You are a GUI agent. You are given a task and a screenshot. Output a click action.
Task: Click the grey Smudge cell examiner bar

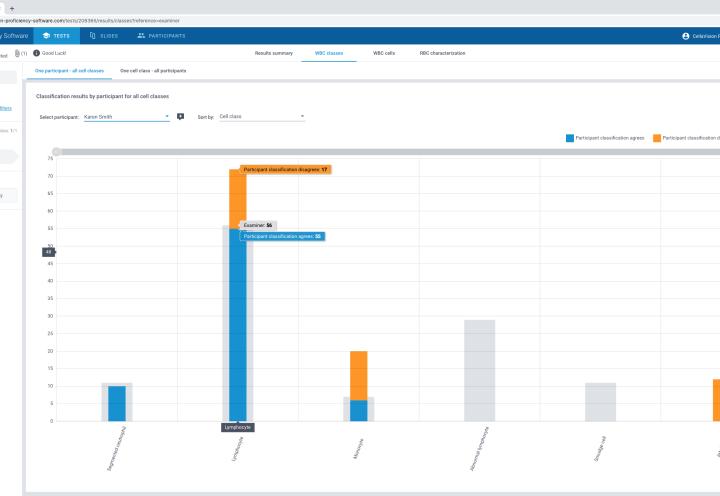point(600,402)
